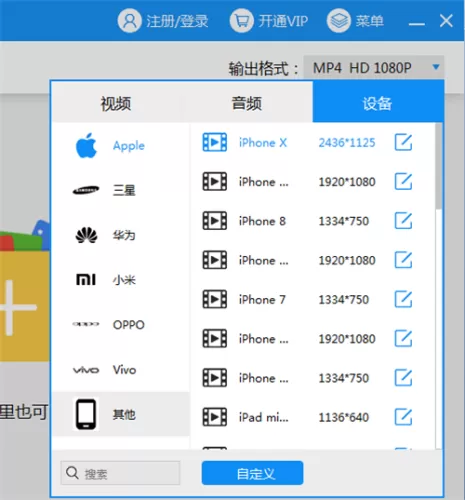The image size is (465, 500).
Task: Click the film icon for iPhone 8
Action: tap(215, 221)
